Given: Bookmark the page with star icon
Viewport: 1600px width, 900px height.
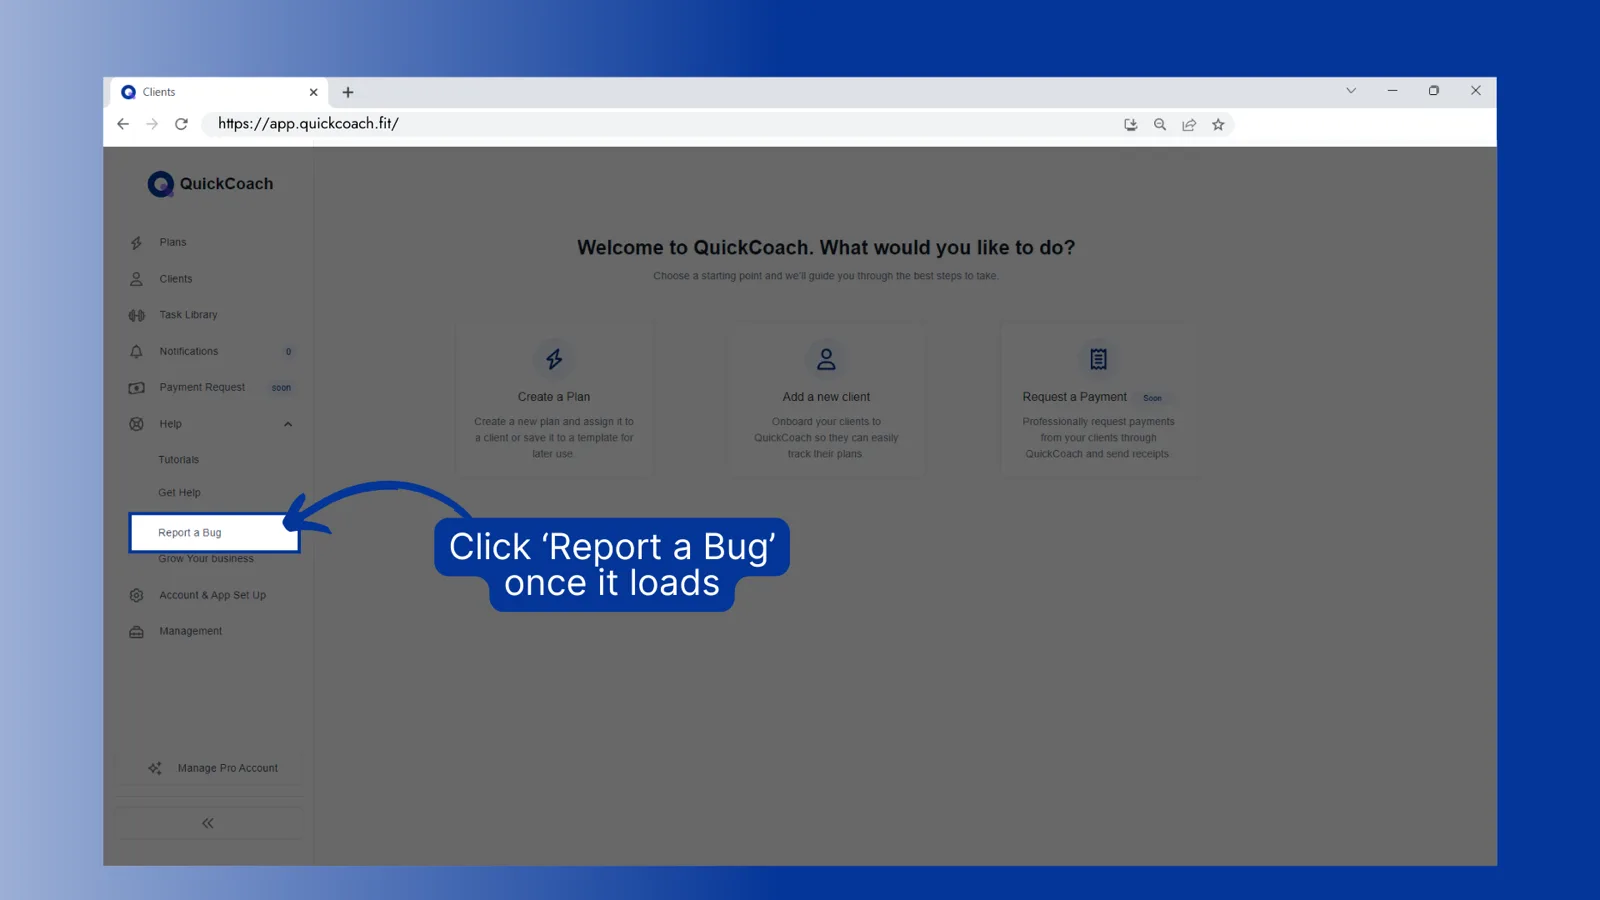Looking at the screenshot, I should 1218,125.
